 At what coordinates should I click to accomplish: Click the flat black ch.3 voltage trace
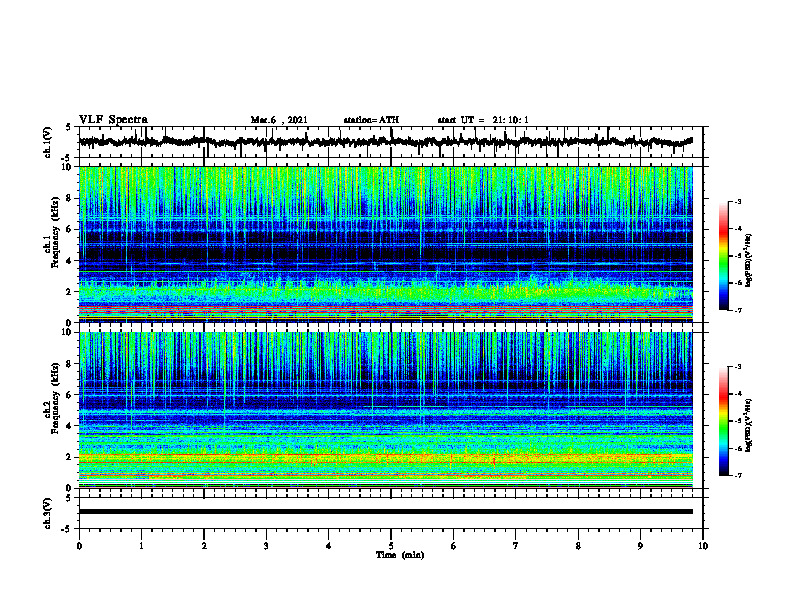point(385,512)
